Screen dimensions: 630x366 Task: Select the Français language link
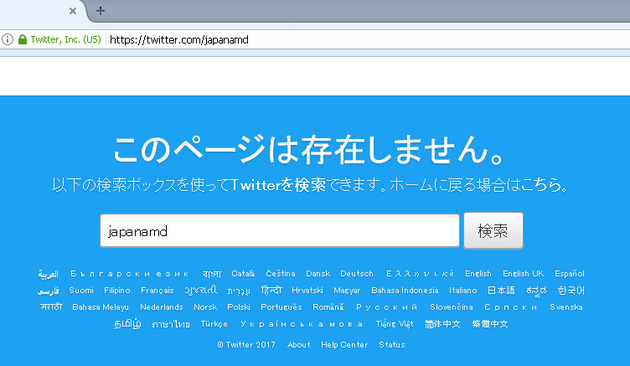point(157,290)
